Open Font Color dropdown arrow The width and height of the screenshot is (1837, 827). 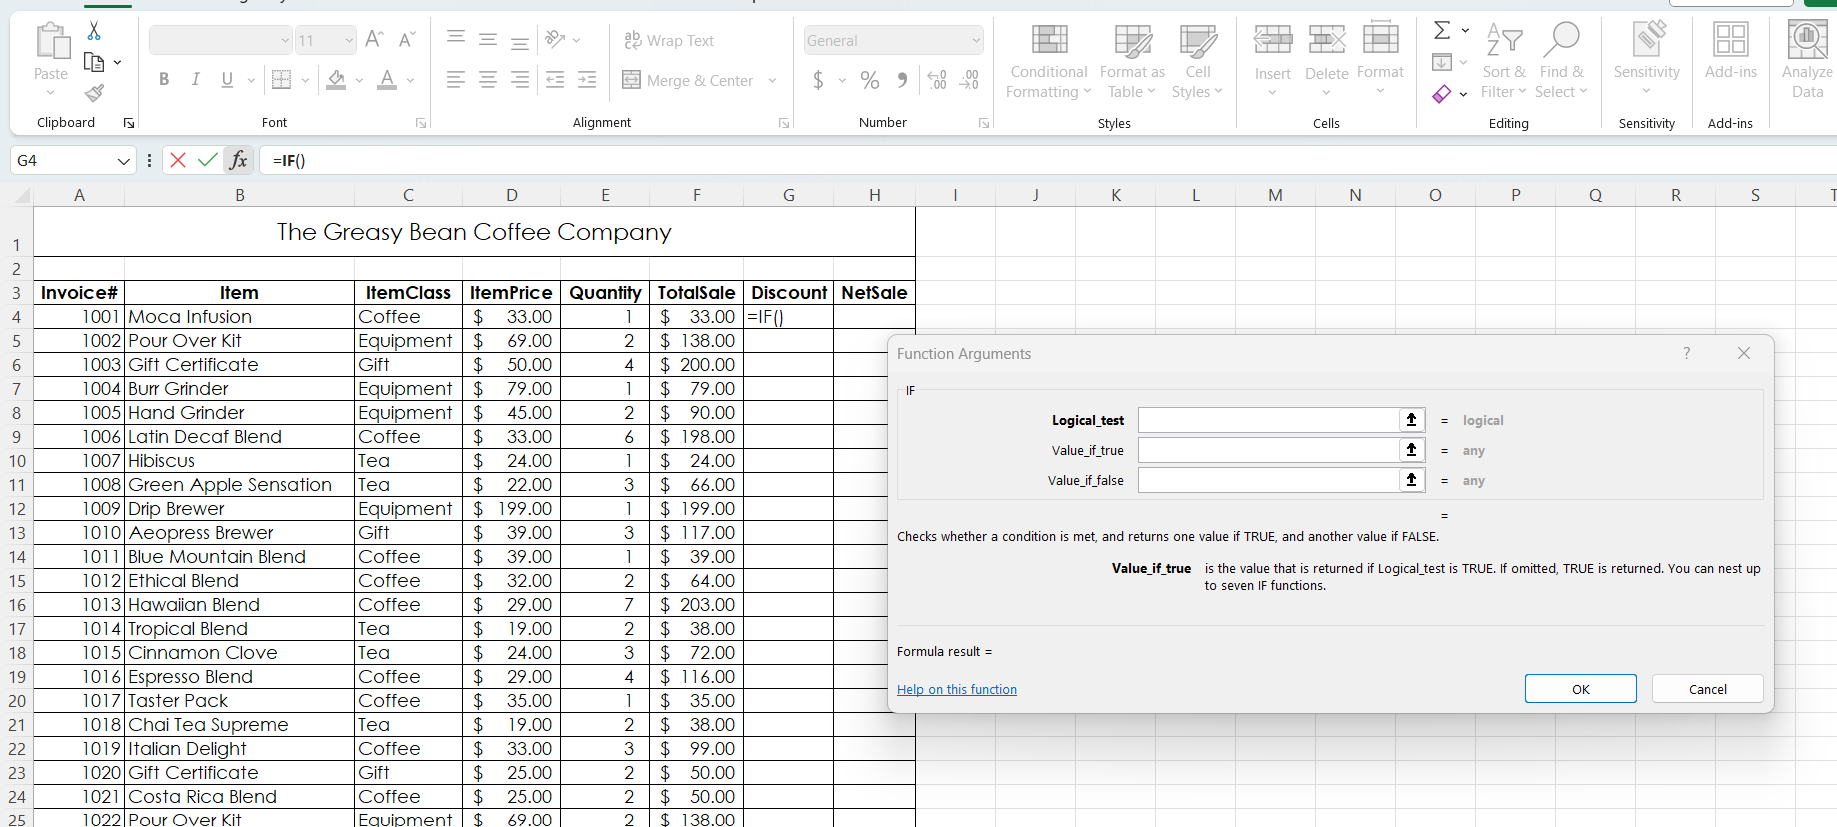[x=410, y=80]
